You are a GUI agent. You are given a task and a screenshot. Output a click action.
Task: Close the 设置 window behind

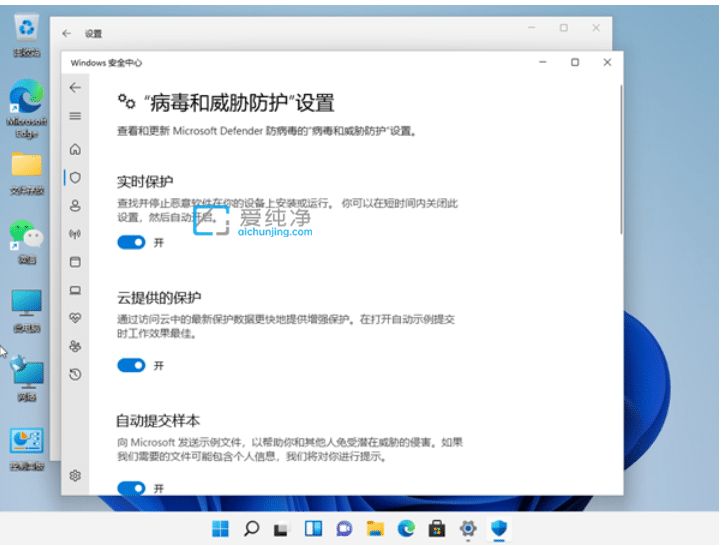[596, 28]
